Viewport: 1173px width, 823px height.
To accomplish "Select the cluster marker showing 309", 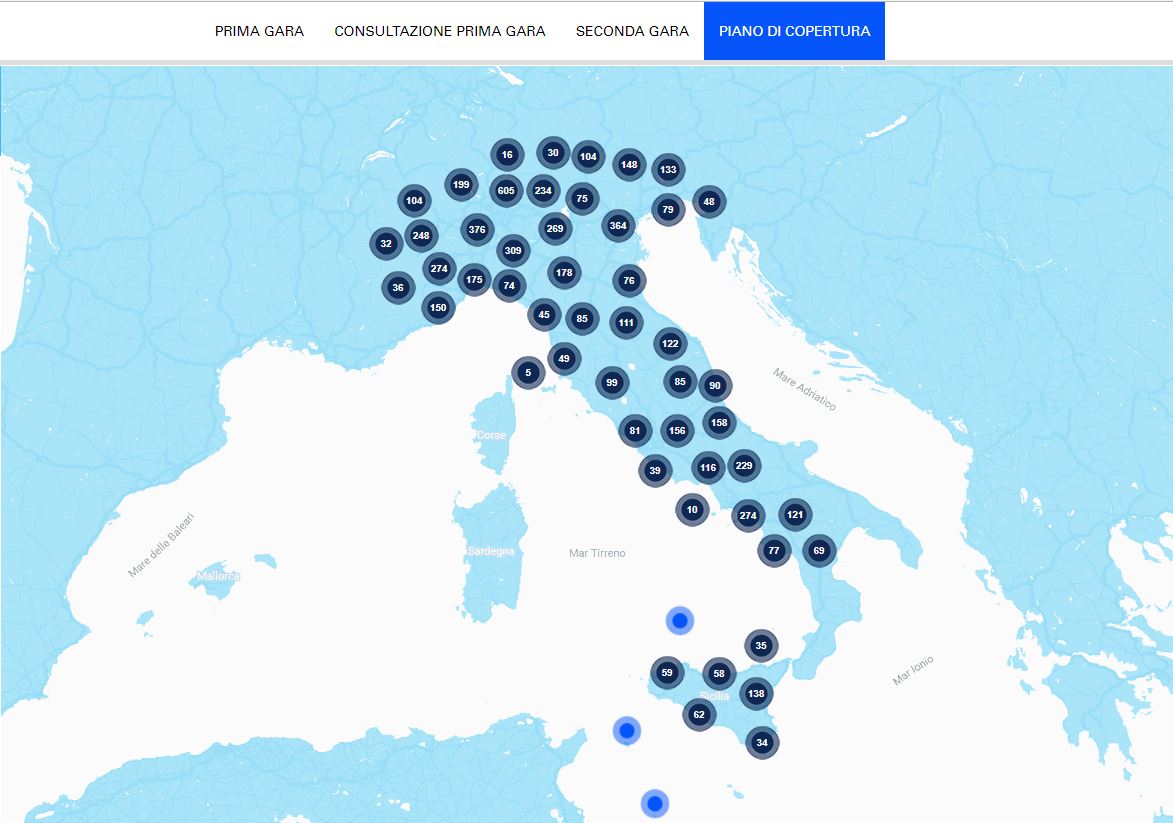I will pos(513,250).
